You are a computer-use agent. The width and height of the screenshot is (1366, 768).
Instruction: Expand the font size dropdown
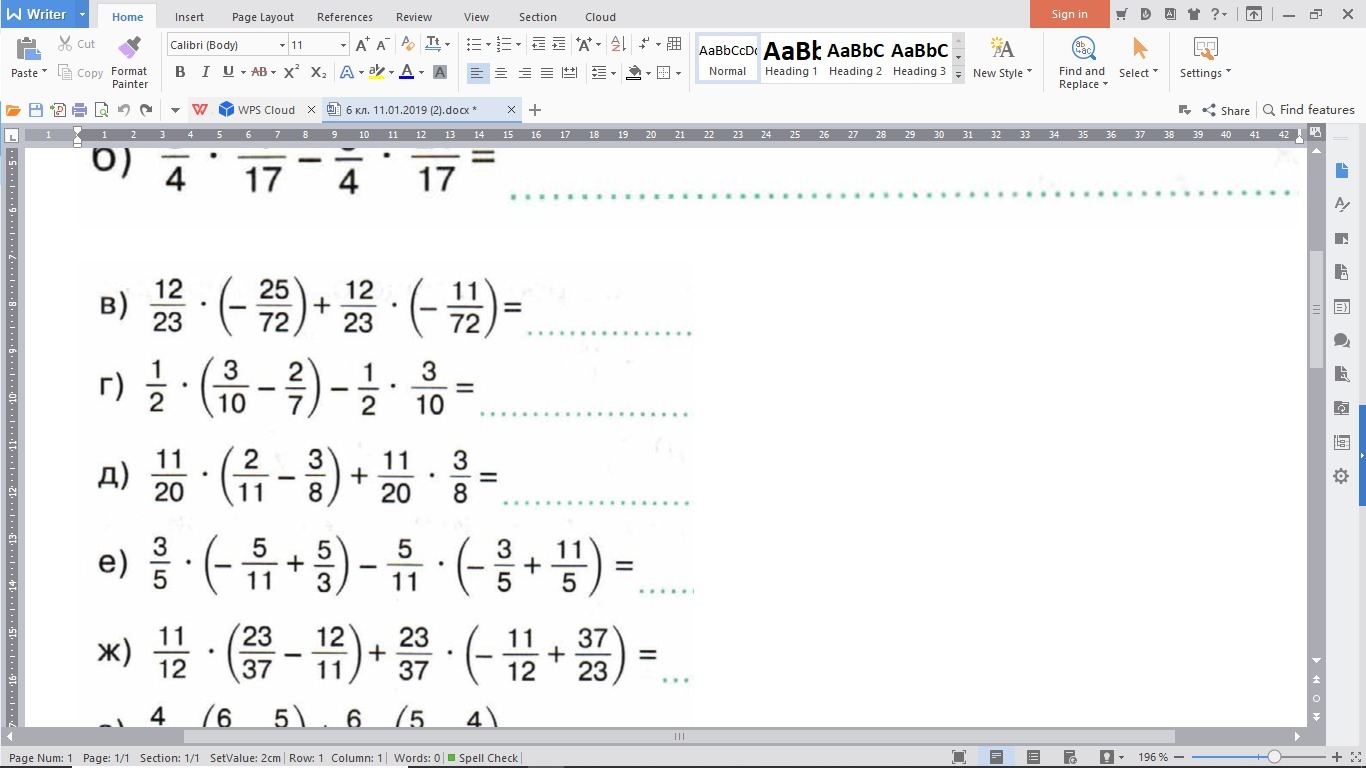[343, 45]
